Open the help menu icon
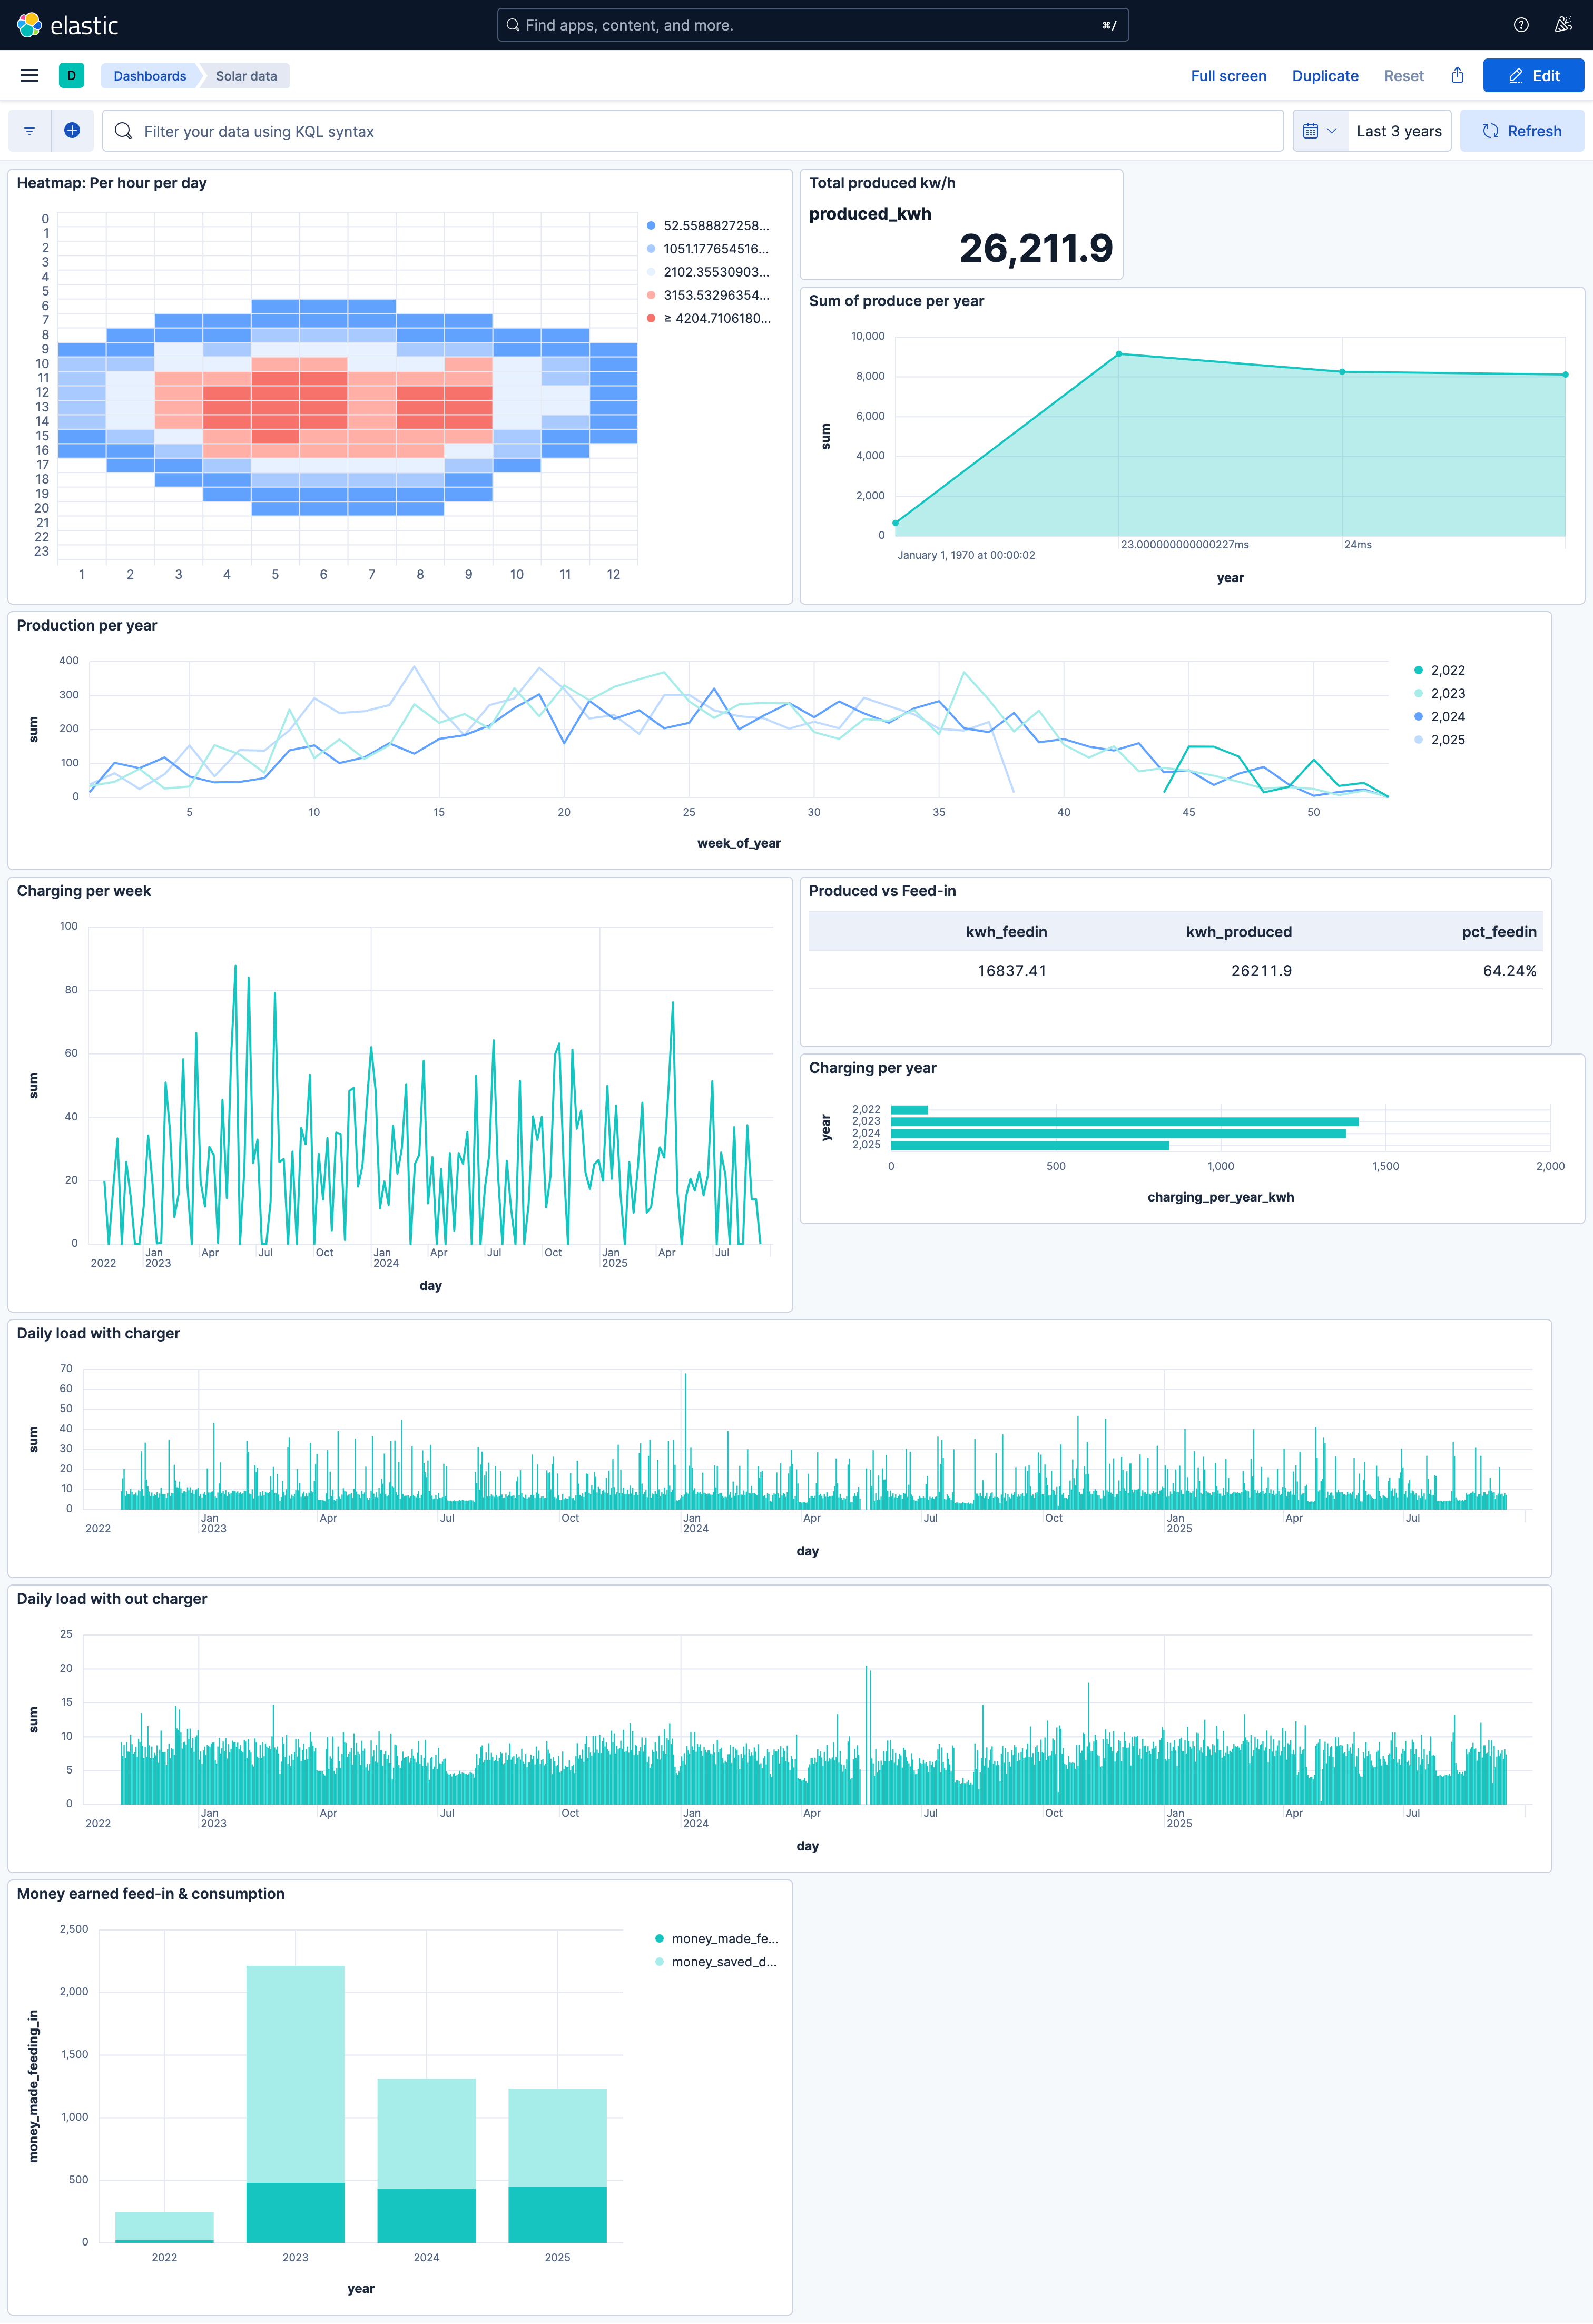The width and height of the screenshot is (1593, 2324). tap(1520, 25)
